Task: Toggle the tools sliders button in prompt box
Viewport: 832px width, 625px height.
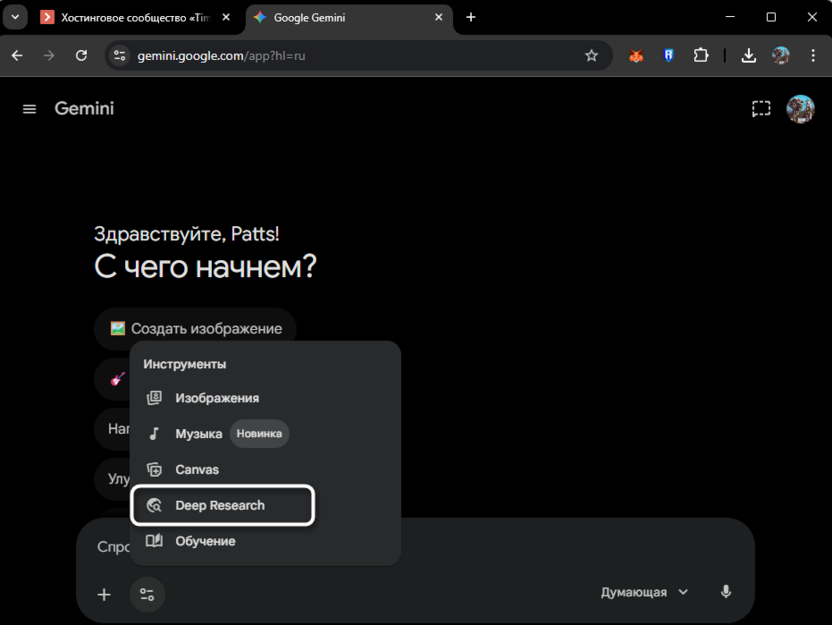Action: click(147, 594)
